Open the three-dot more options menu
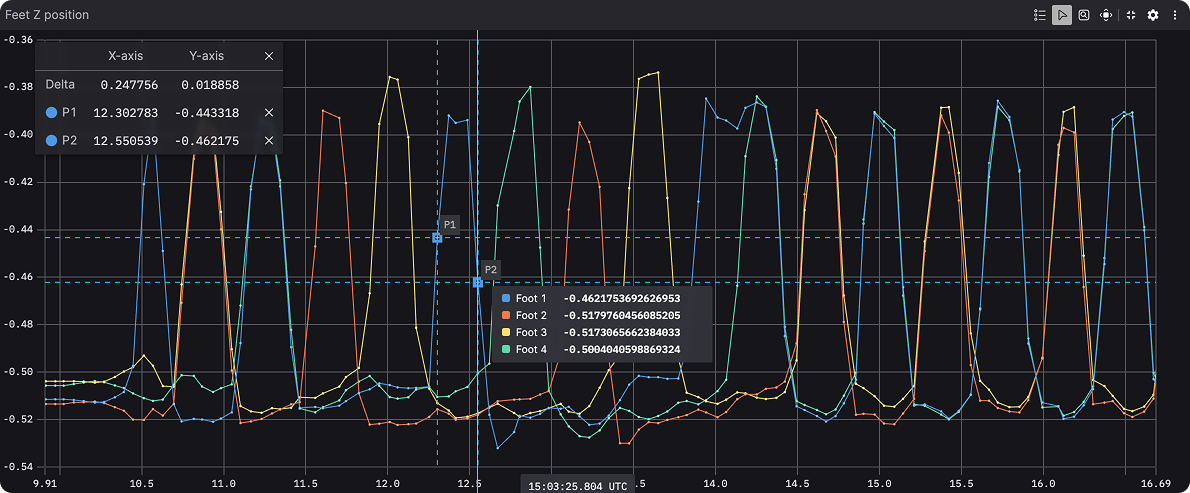The width and height of the screenshot is (1190, 493). click(1174, 15)
